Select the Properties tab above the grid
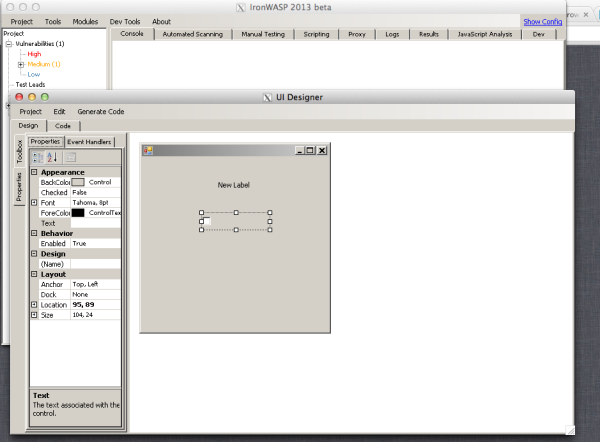 tap(45, 142)
